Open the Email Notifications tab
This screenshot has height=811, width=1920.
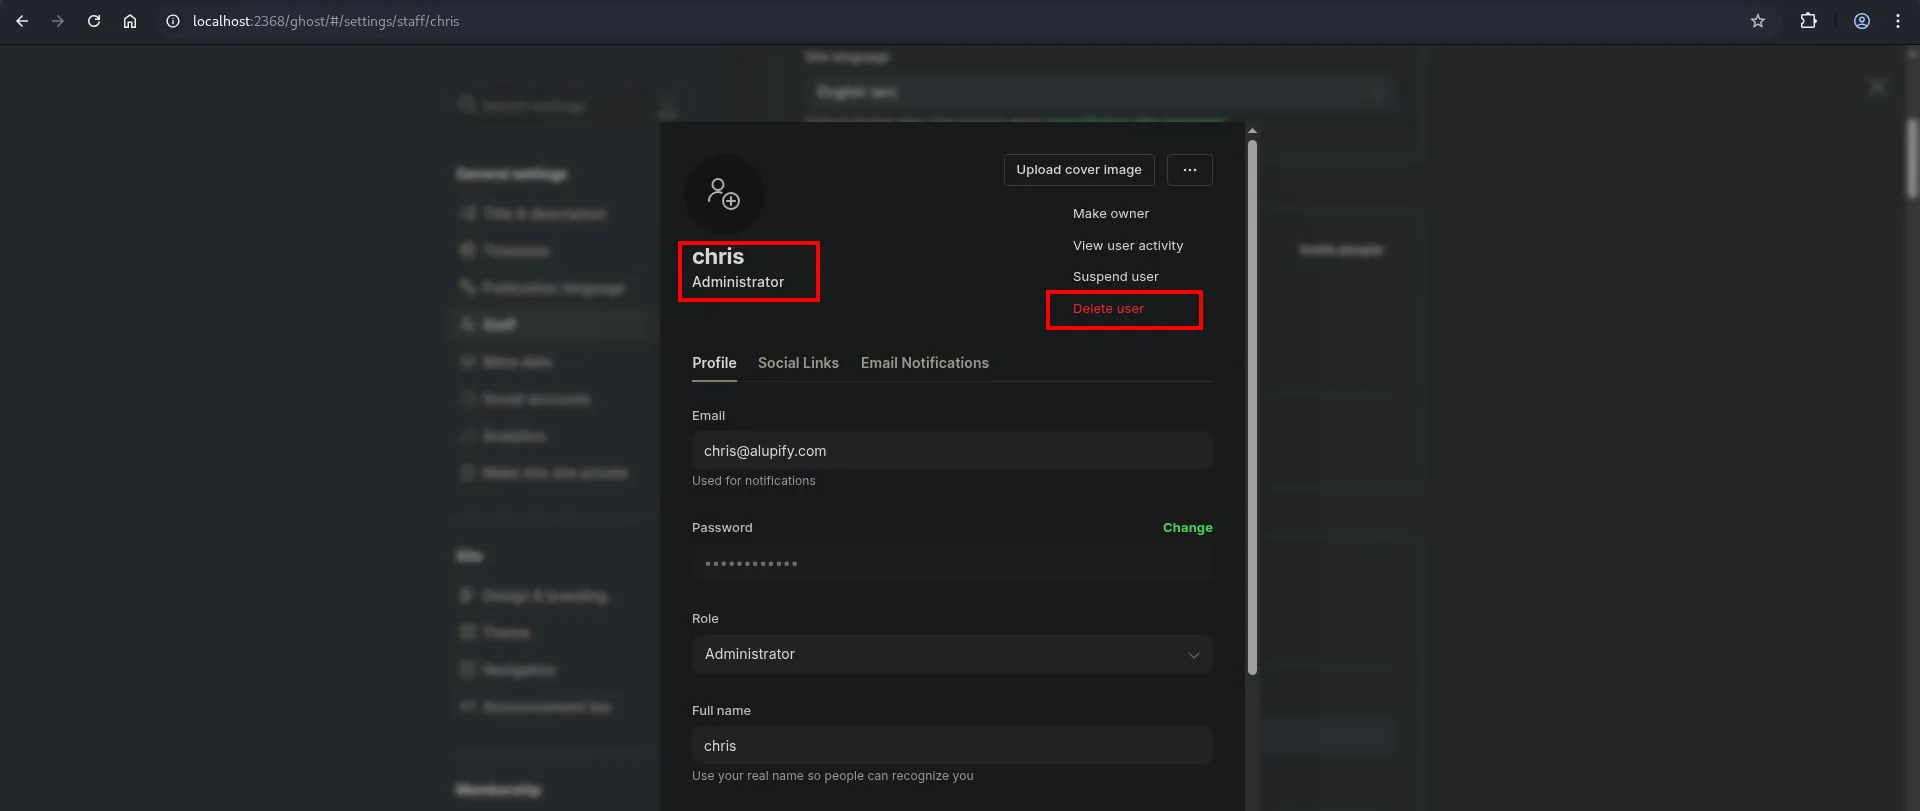tap(924, 363)
